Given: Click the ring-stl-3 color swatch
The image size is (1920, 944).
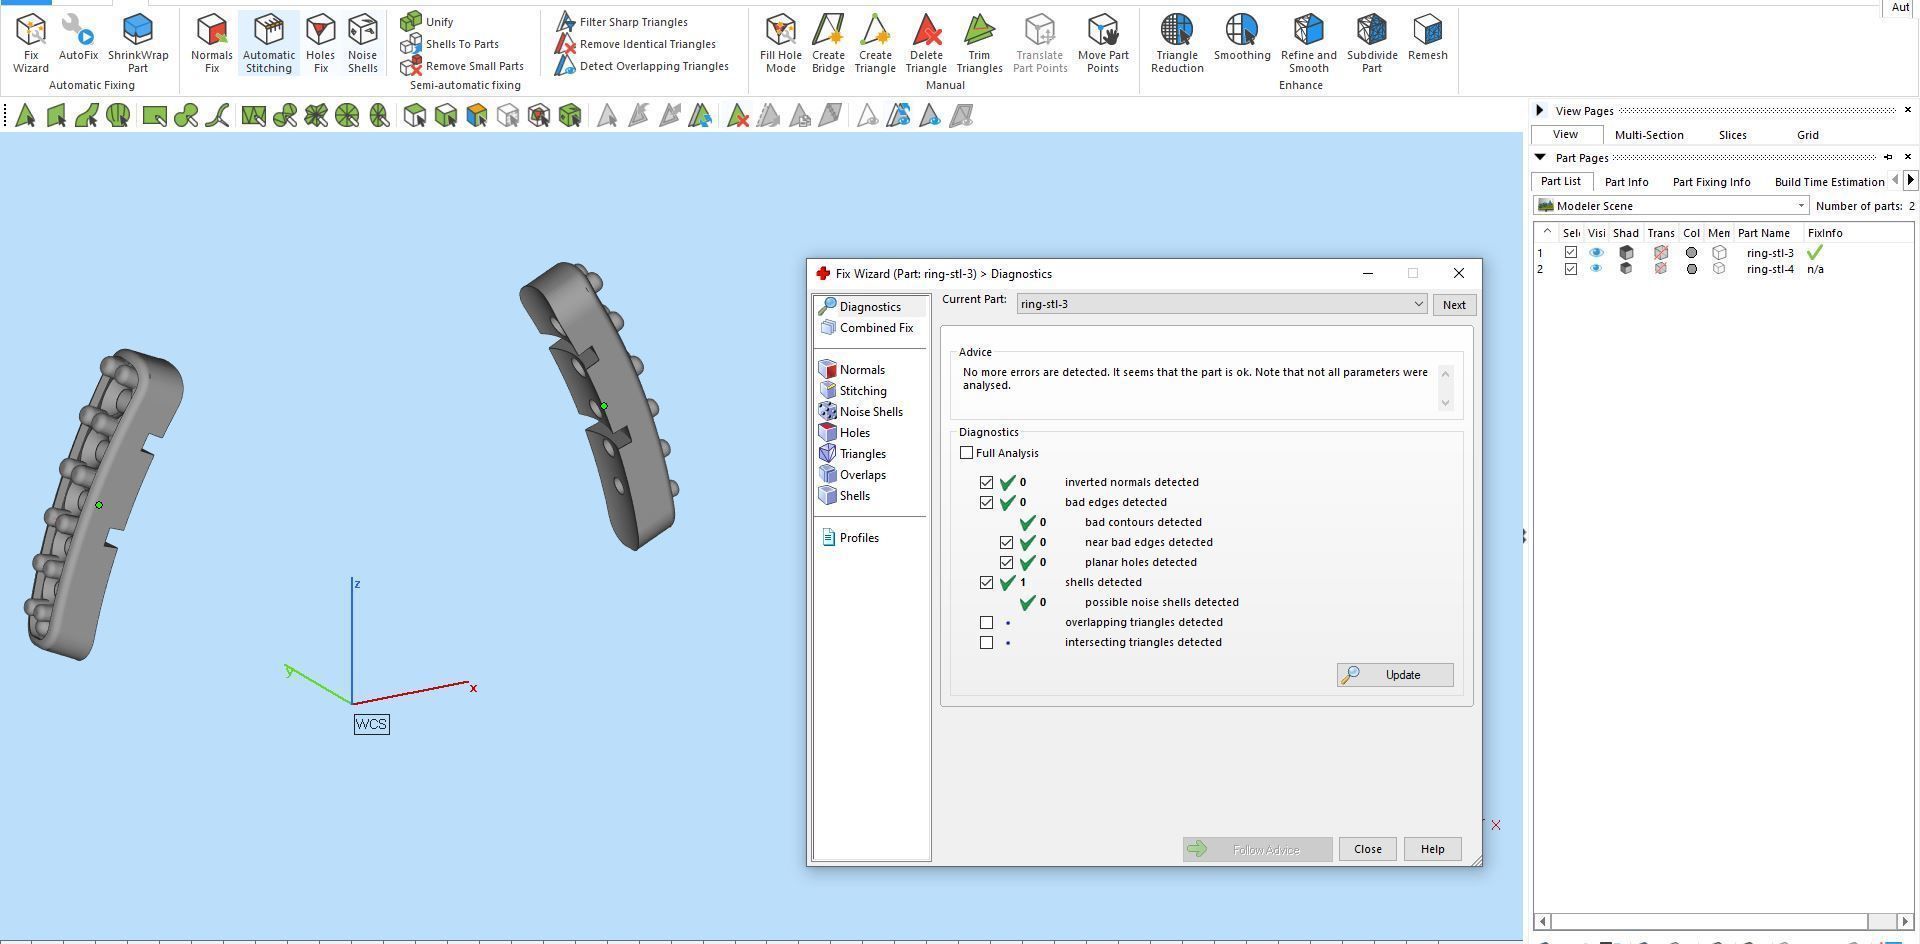Looking at the screenshot, I should pyautogui.click(x=1691, y=253).
